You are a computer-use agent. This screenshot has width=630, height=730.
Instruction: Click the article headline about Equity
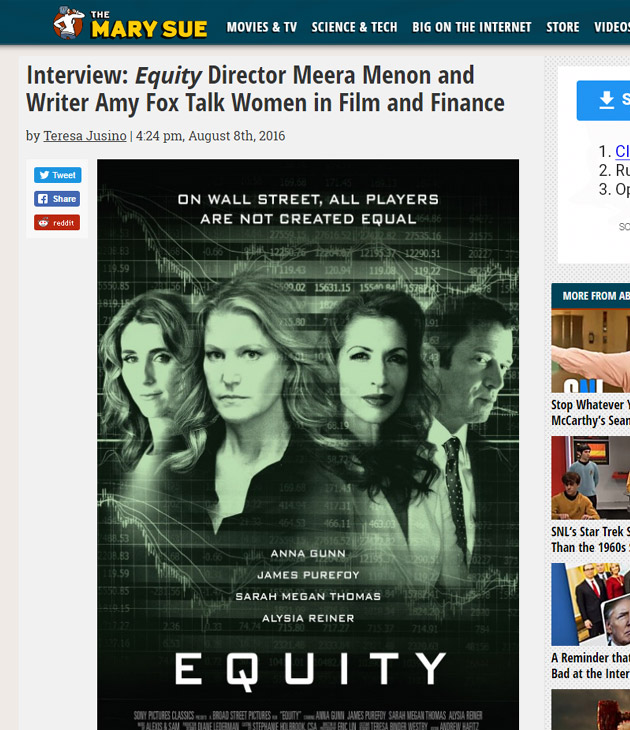point(265,89)
